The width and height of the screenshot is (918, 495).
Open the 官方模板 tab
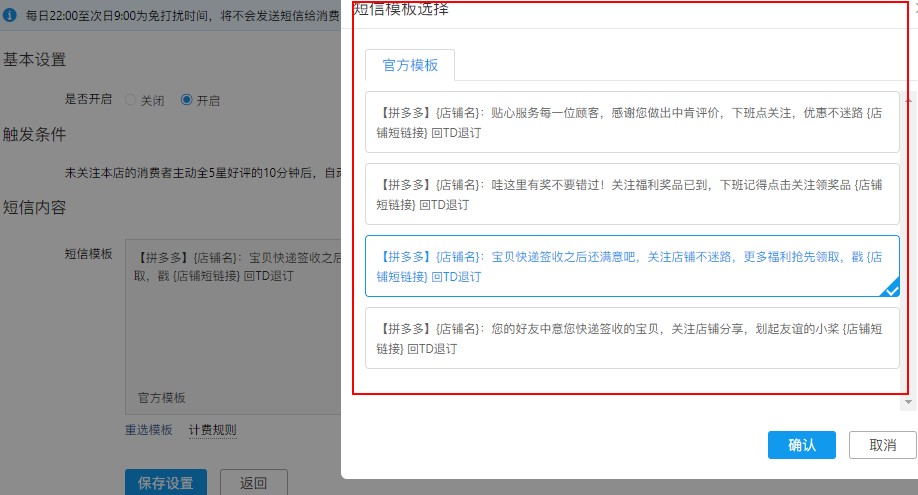[410, 65]
